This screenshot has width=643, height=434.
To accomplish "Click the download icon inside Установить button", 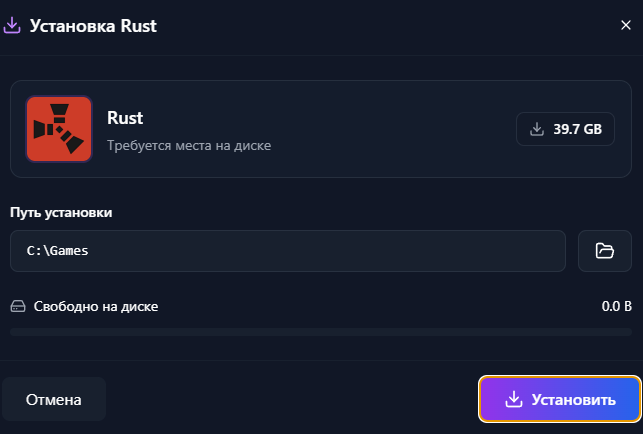I will click(513, 399).
